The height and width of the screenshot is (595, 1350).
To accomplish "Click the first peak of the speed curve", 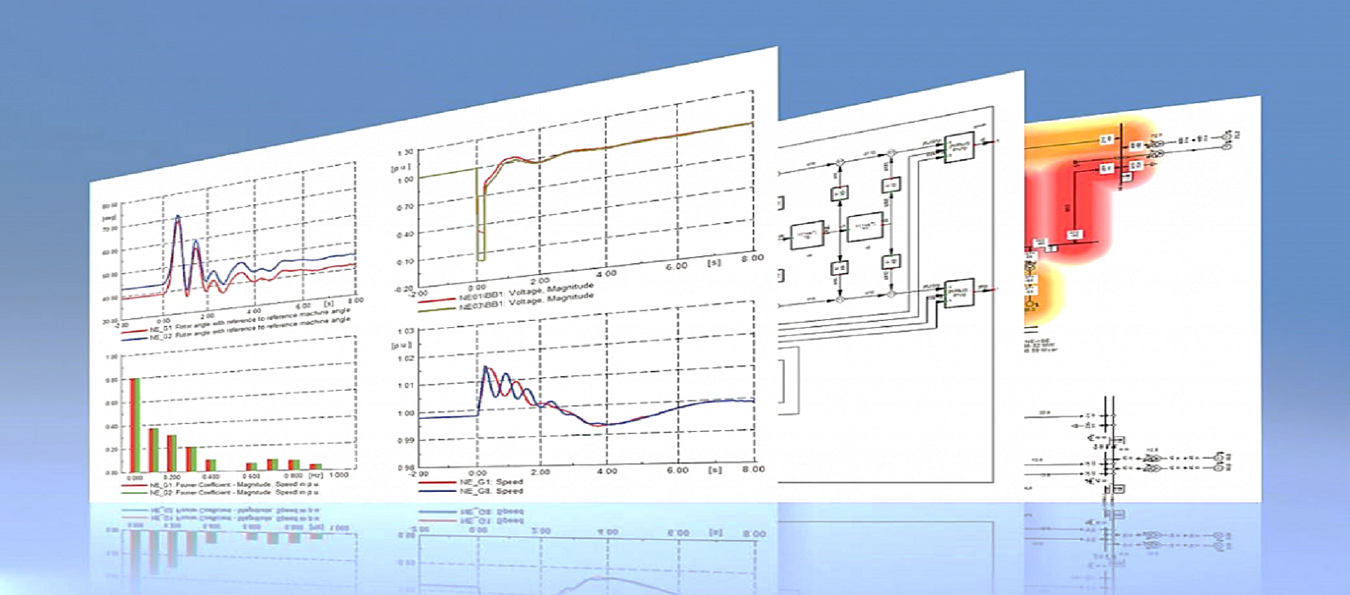I will [486, 367].
